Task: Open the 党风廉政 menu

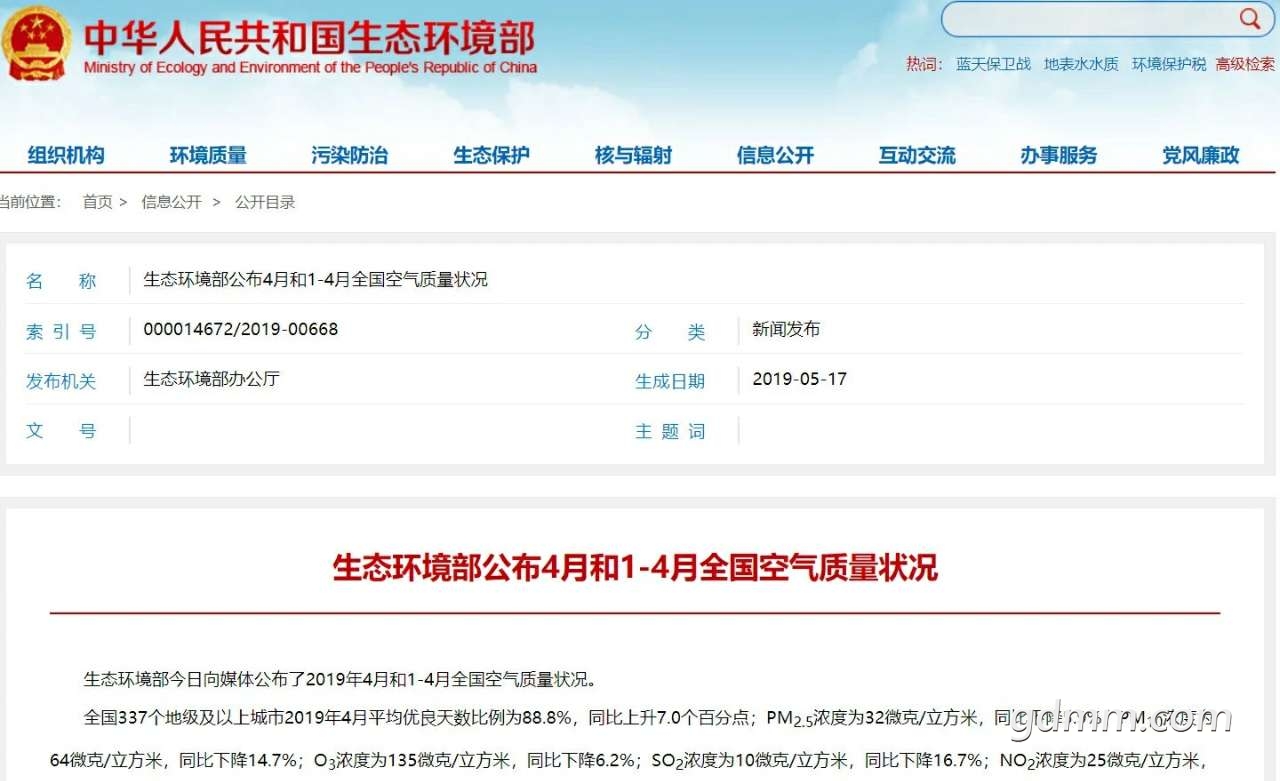Action: (1200, 155)
